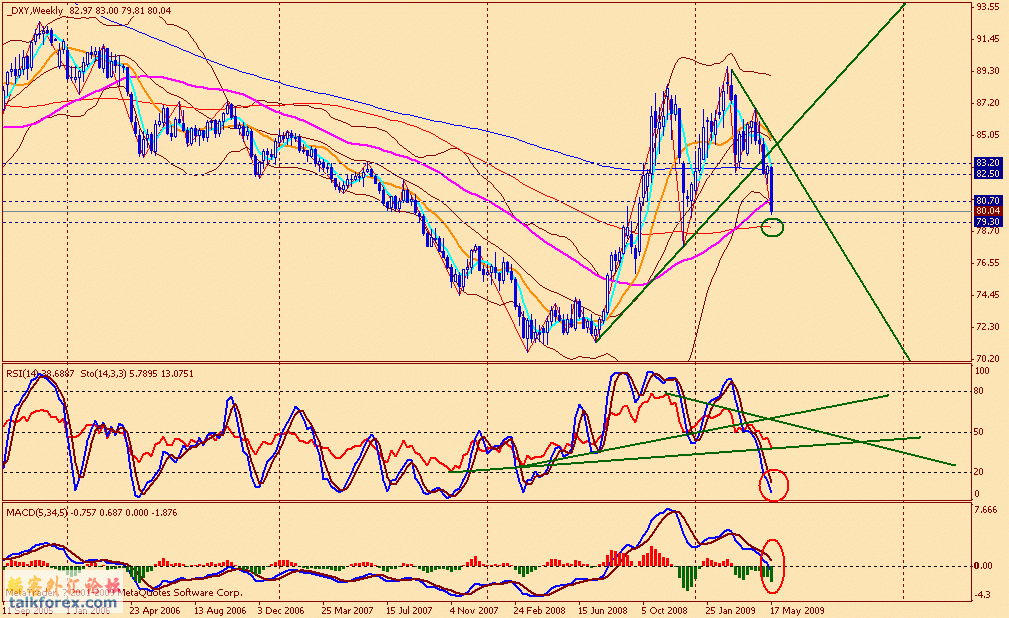The height and width of the screenshot is (618, 1009).
Task: Click the 72.30 price axis label
Action: pos(988,326)
